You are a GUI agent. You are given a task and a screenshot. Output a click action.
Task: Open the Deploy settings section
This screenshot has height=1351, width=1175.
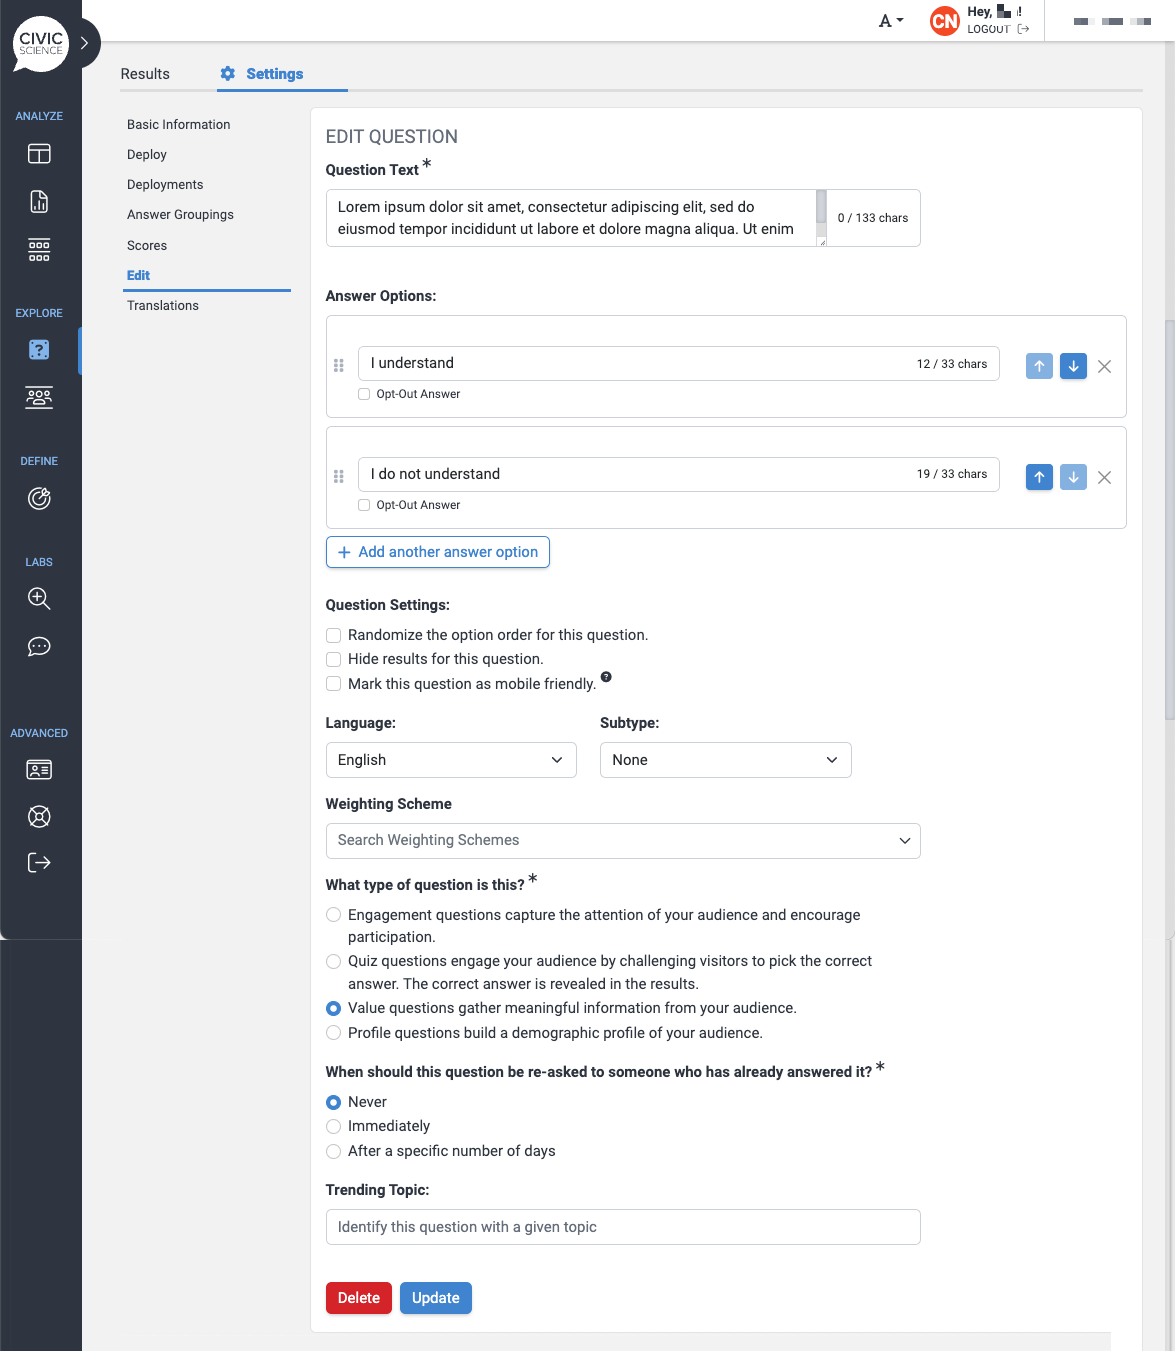[147, 155]
